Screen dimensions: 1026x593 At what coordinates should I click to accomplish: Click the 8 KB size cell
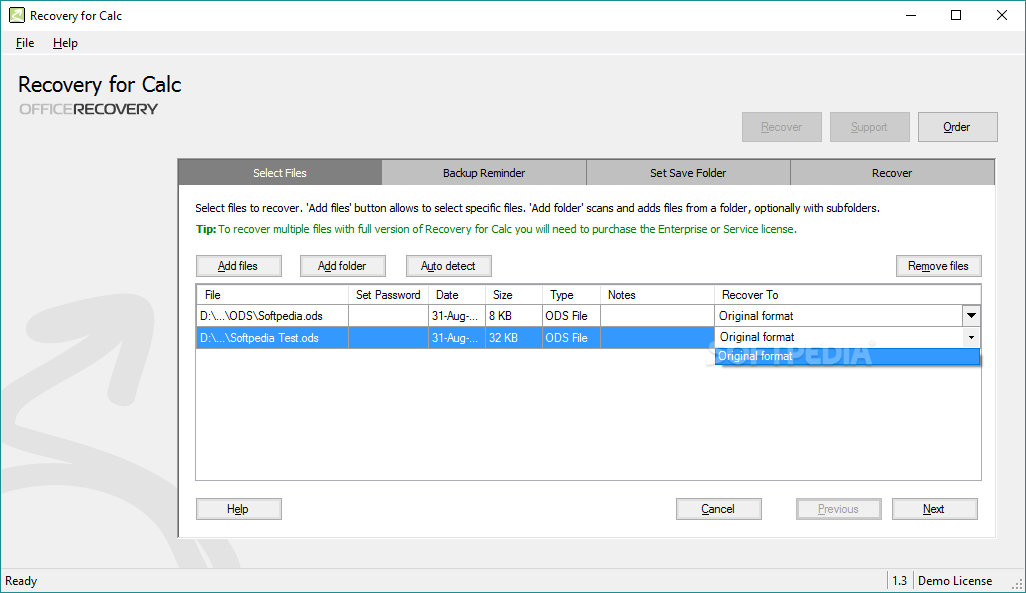pyautogui.click(x=514, y=315)
